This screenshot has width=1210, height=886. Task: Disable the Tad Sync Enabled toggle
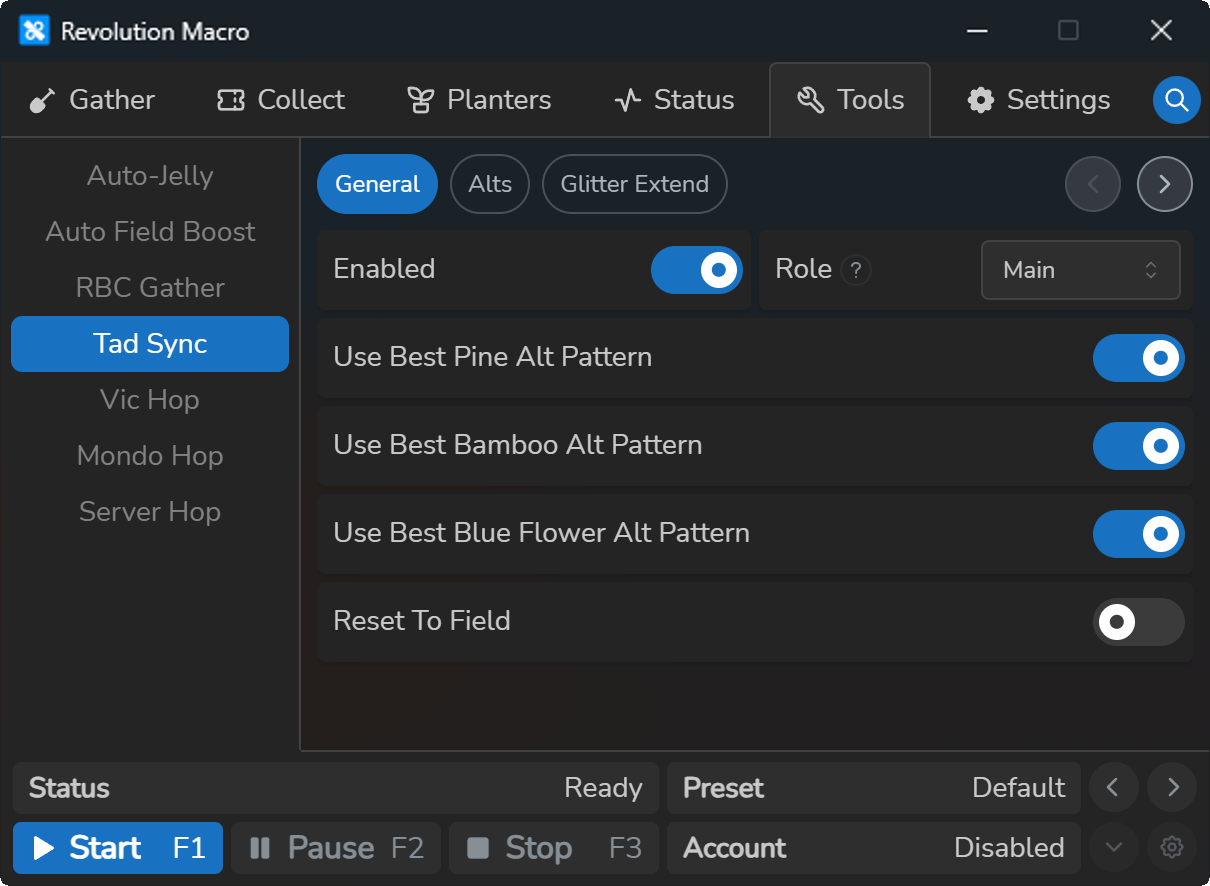pos(697,270)
